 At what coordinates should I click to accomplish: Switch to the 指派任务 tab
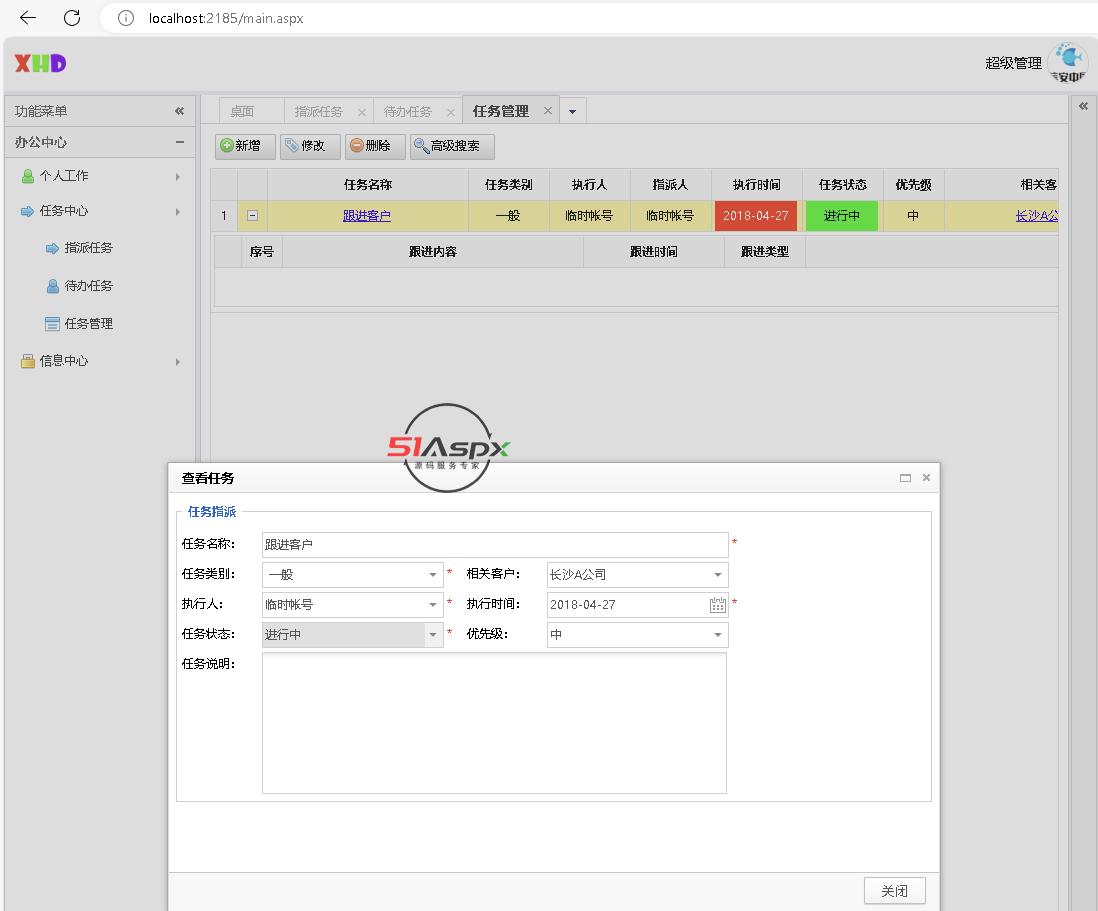pyautogui.click(x=318, y=112)
